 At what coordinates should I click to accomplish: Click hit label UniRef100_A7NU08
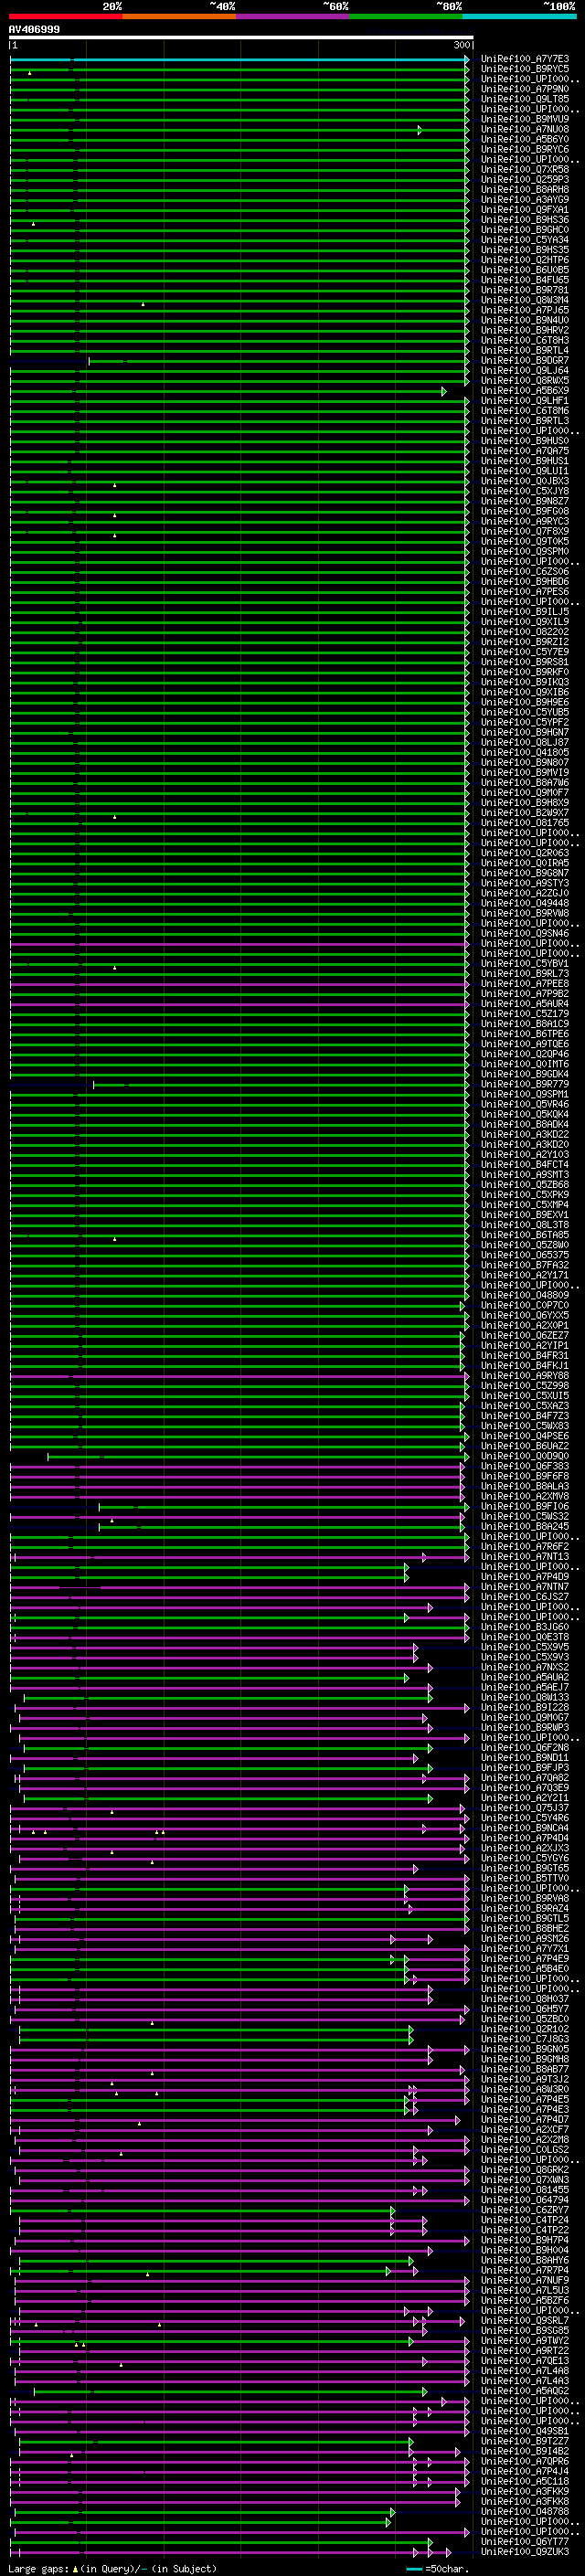point(525,129)
